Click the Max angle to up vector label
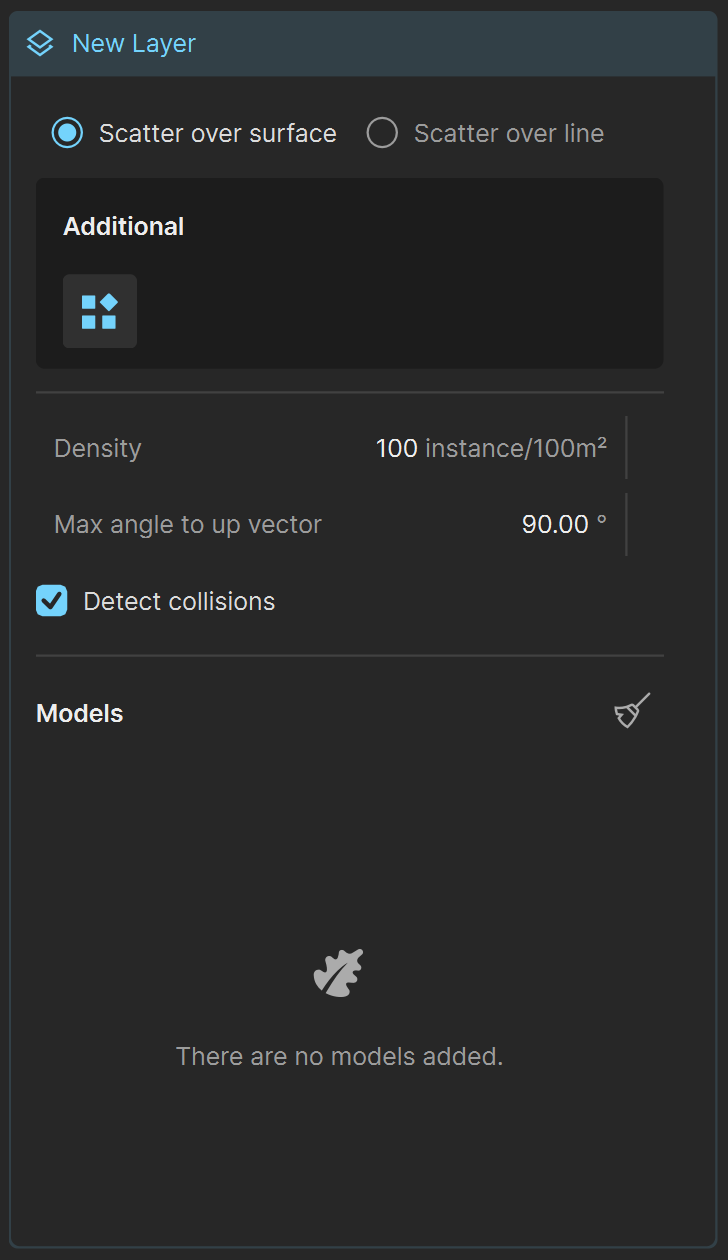This screenshot has width=728, height=1260. (188, 524)
